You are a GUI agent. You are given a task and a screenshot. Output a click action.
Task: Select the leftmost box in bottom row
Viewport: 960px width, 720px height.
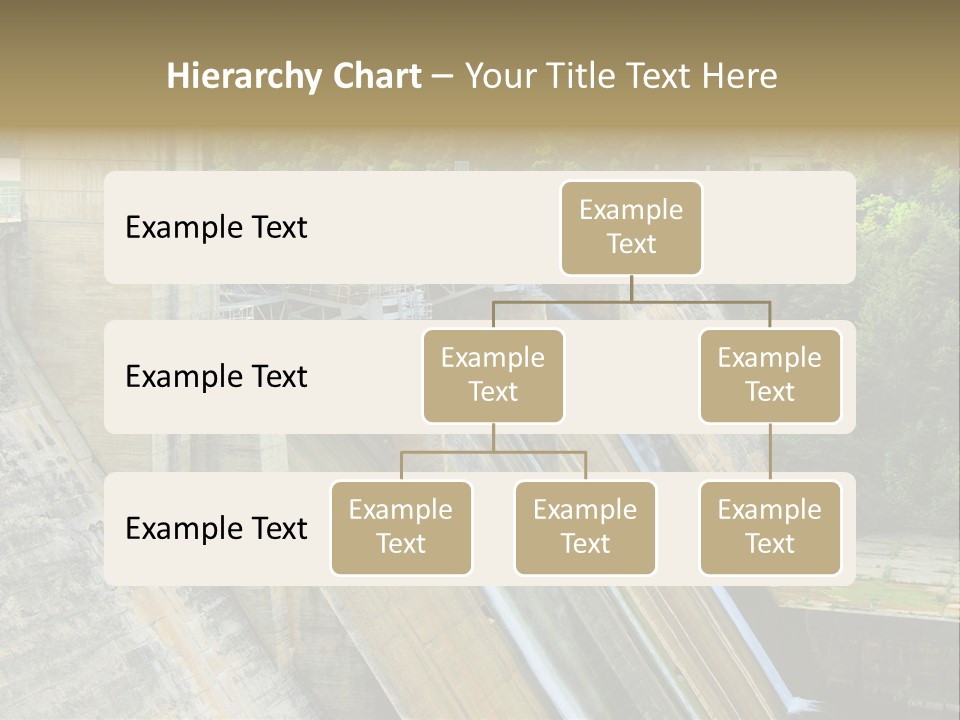click(x=401, y=528)
